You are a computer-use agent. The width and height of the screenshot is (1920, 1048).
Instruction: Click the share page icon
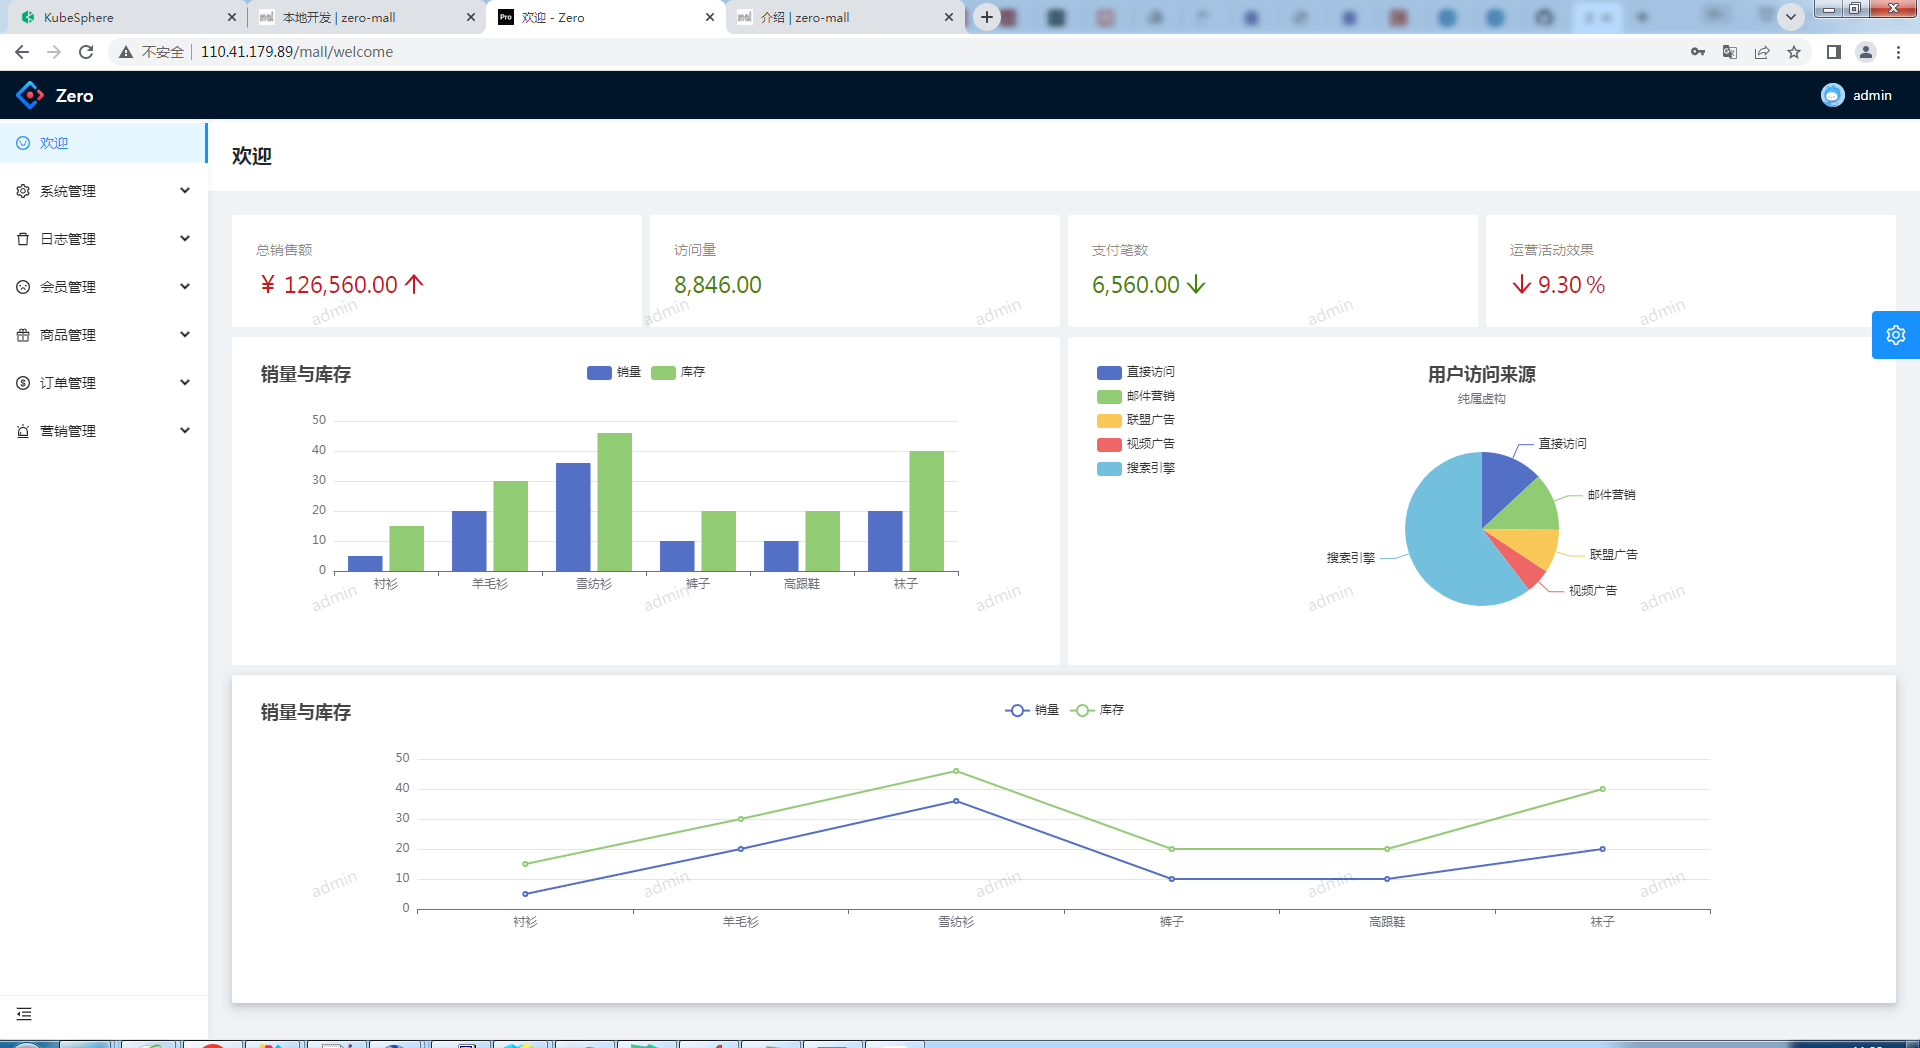coord(1762,52)
